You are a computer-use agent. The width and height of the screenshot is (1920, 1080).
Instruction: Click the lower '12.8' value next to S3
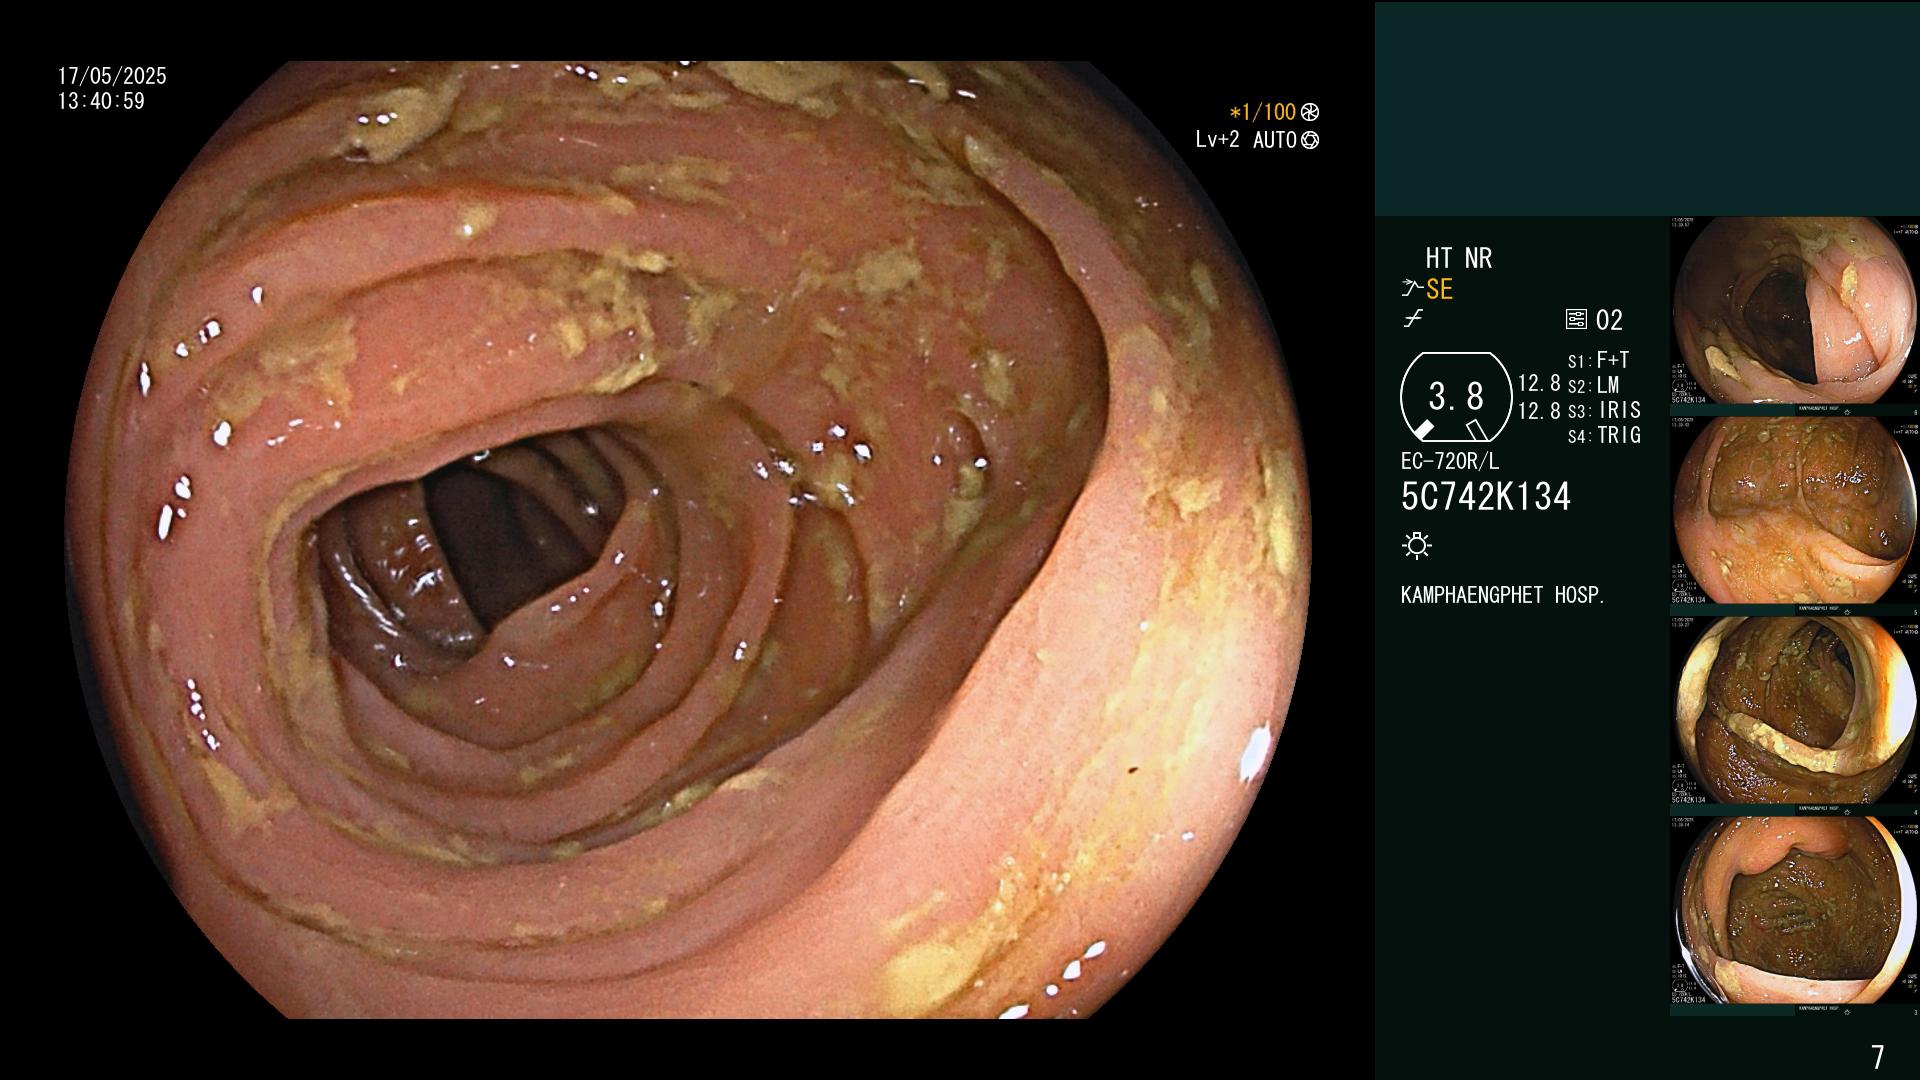click(x=1539, y=410)
